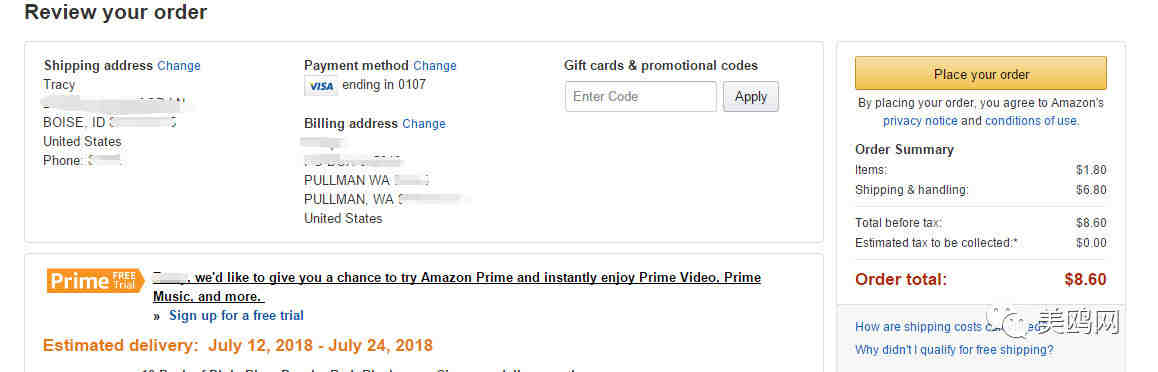Click the Review your order heading

tap(116, 13)
